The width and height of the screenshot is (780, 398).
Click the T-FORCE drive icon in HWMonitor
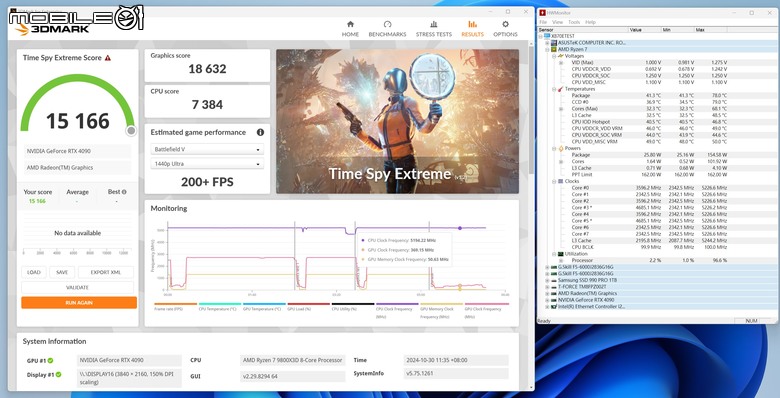(554, 287)
